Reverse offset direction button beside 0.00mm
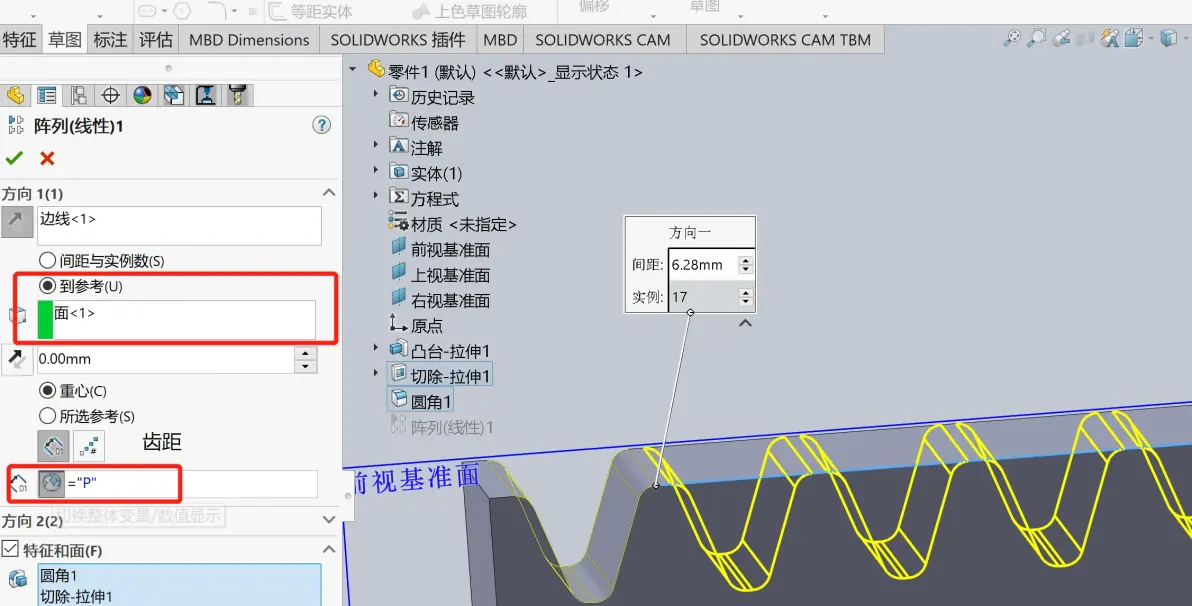 [x=16, y=359]
